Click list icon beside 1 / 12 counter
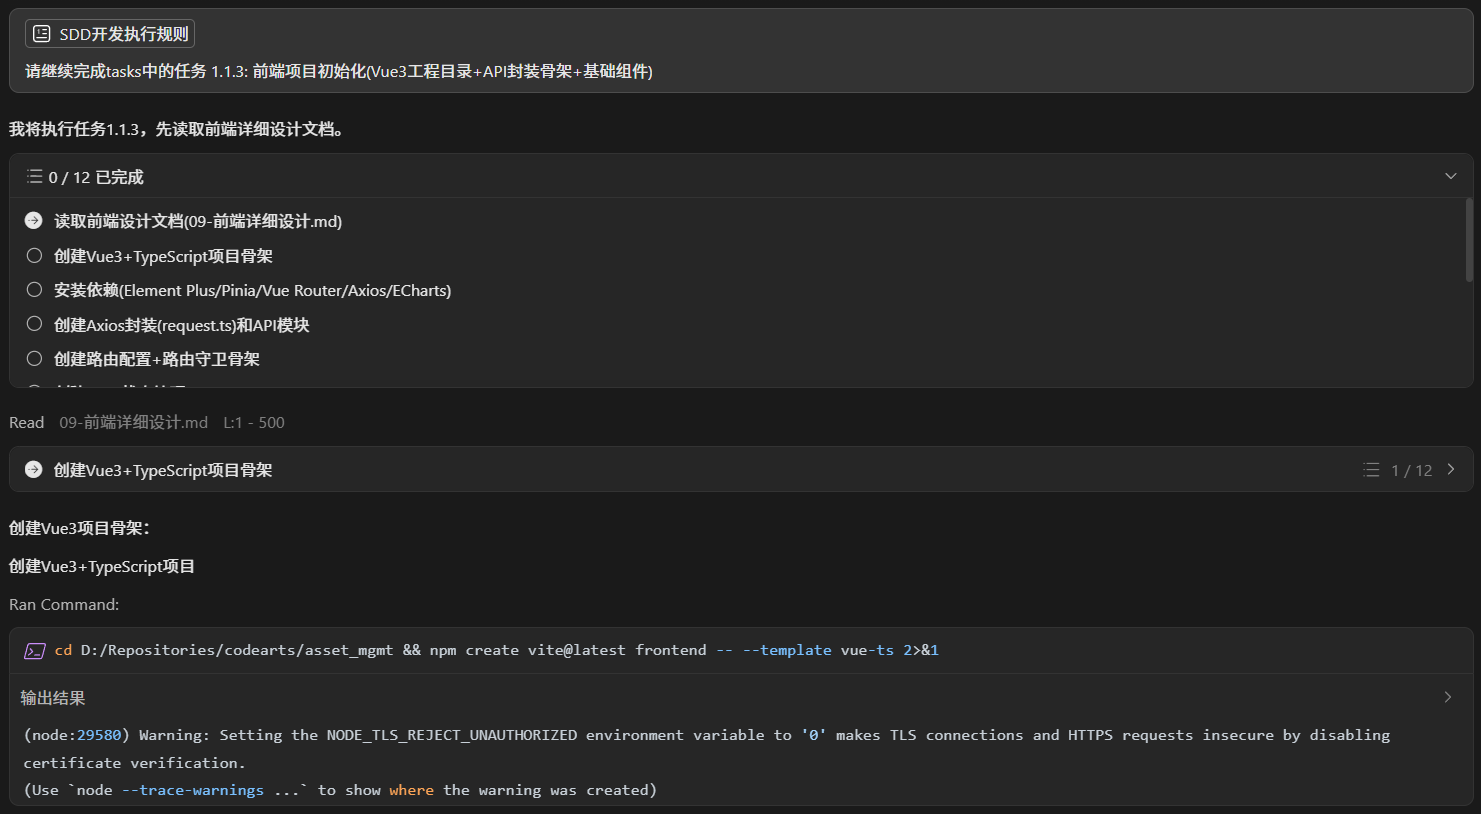1481x814 pixels. [1371, 470]
